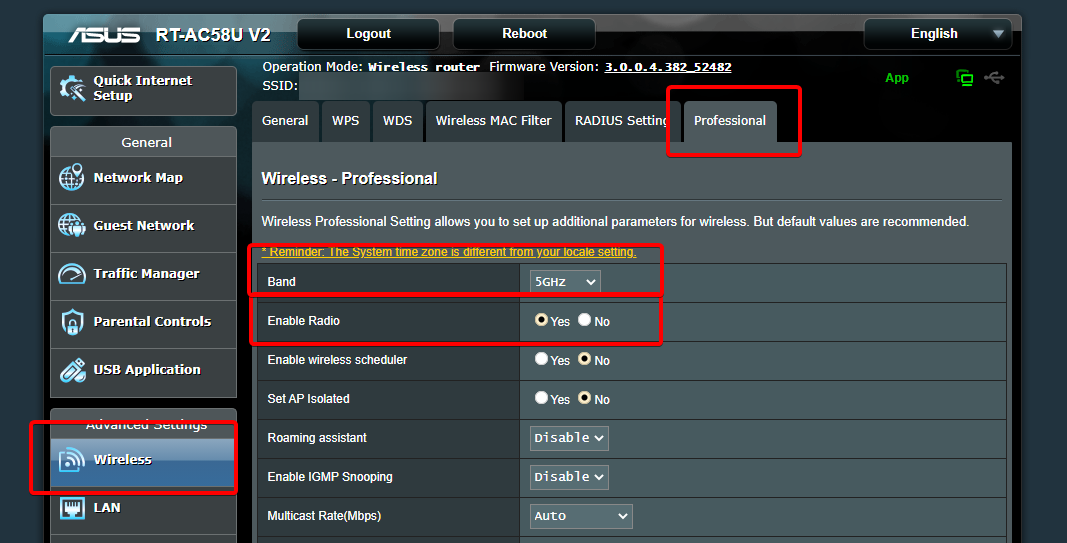Click the ASUS logo
1067x543 pixels.
(x=104, y=35)
